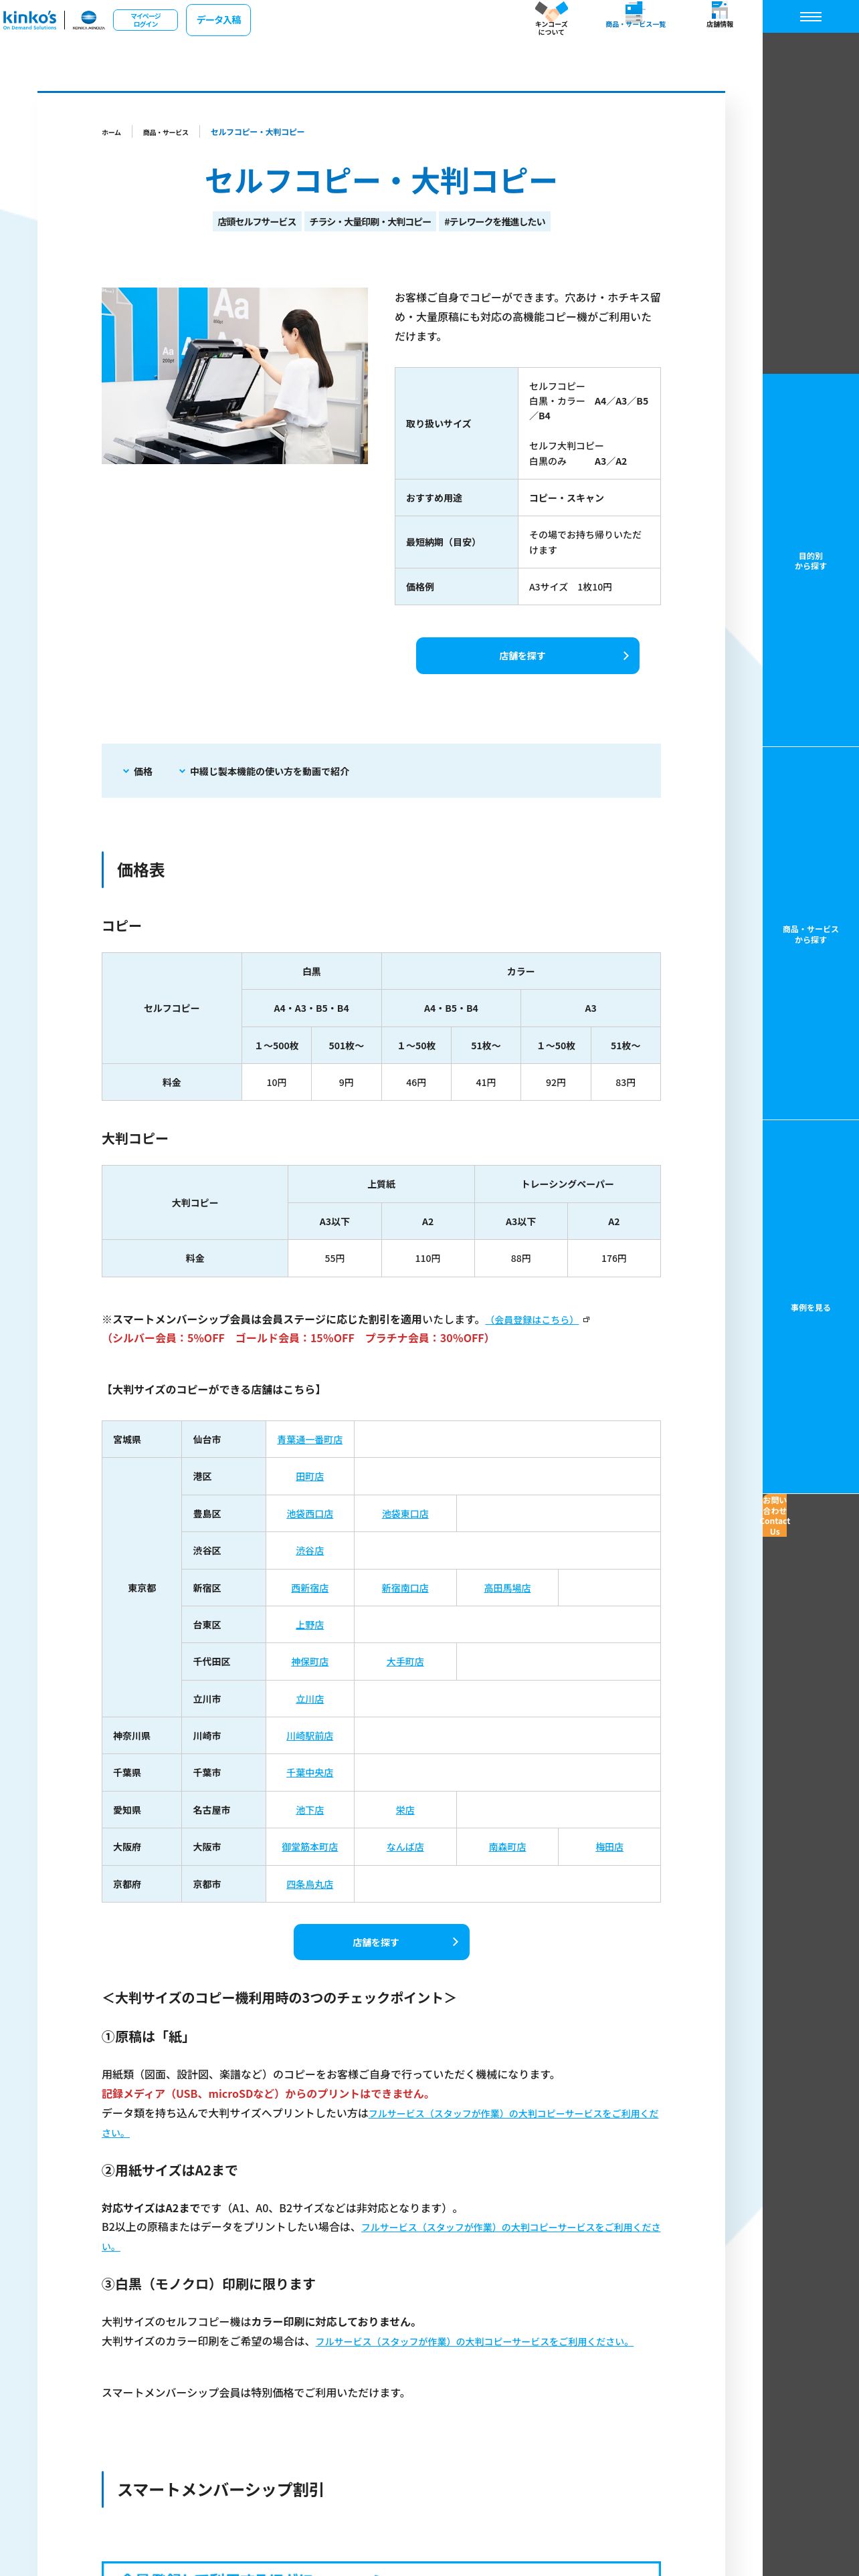This screenshot has height=2576, width=859.
Task: Open 池袋東口店 store link
Action: pyautogui.click(x=405, y=1514)
